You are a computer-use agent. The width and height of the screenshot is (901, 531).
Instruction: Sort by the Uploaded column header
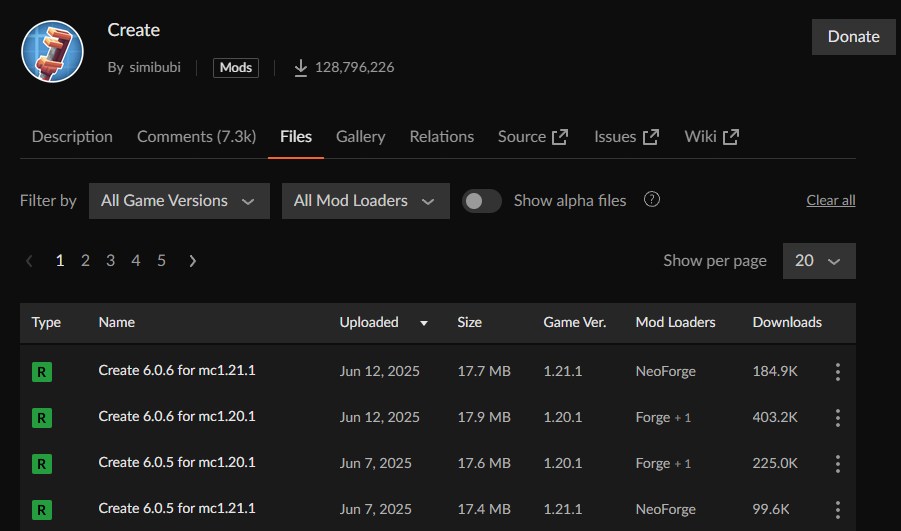coord(369,322)
